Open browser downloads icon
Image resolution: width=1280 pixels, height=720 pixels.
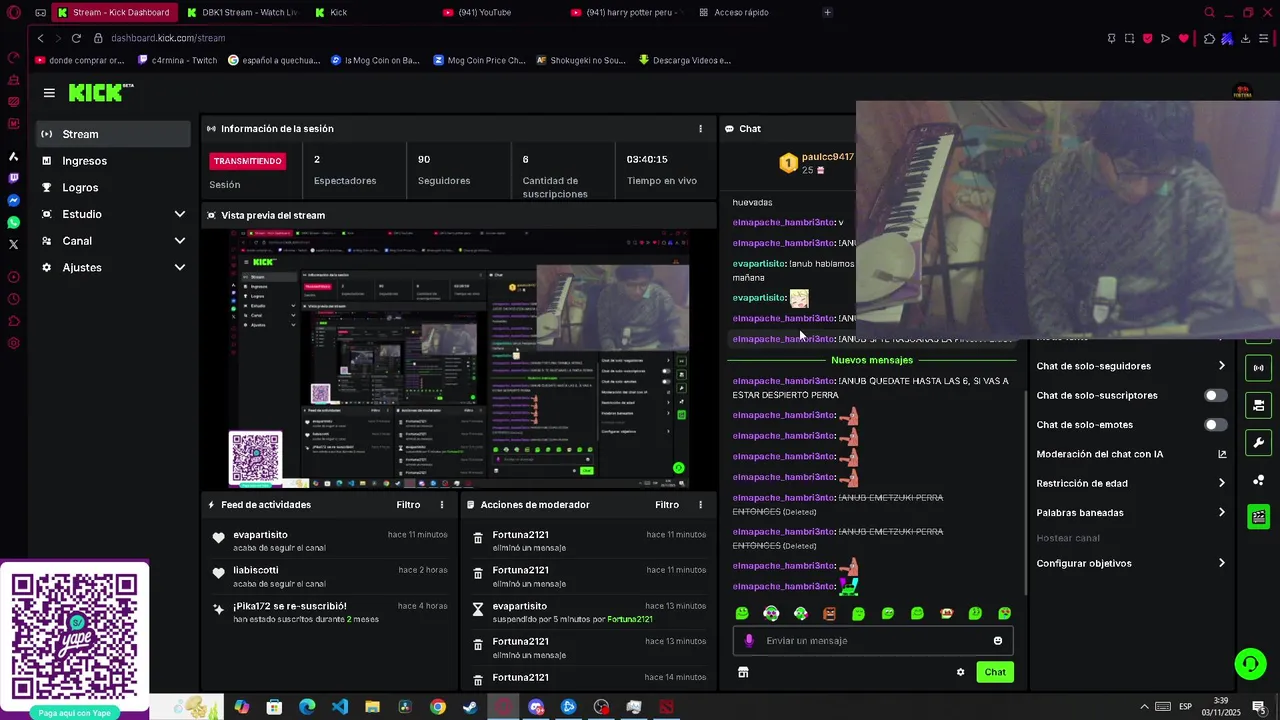pos(1245,38)
